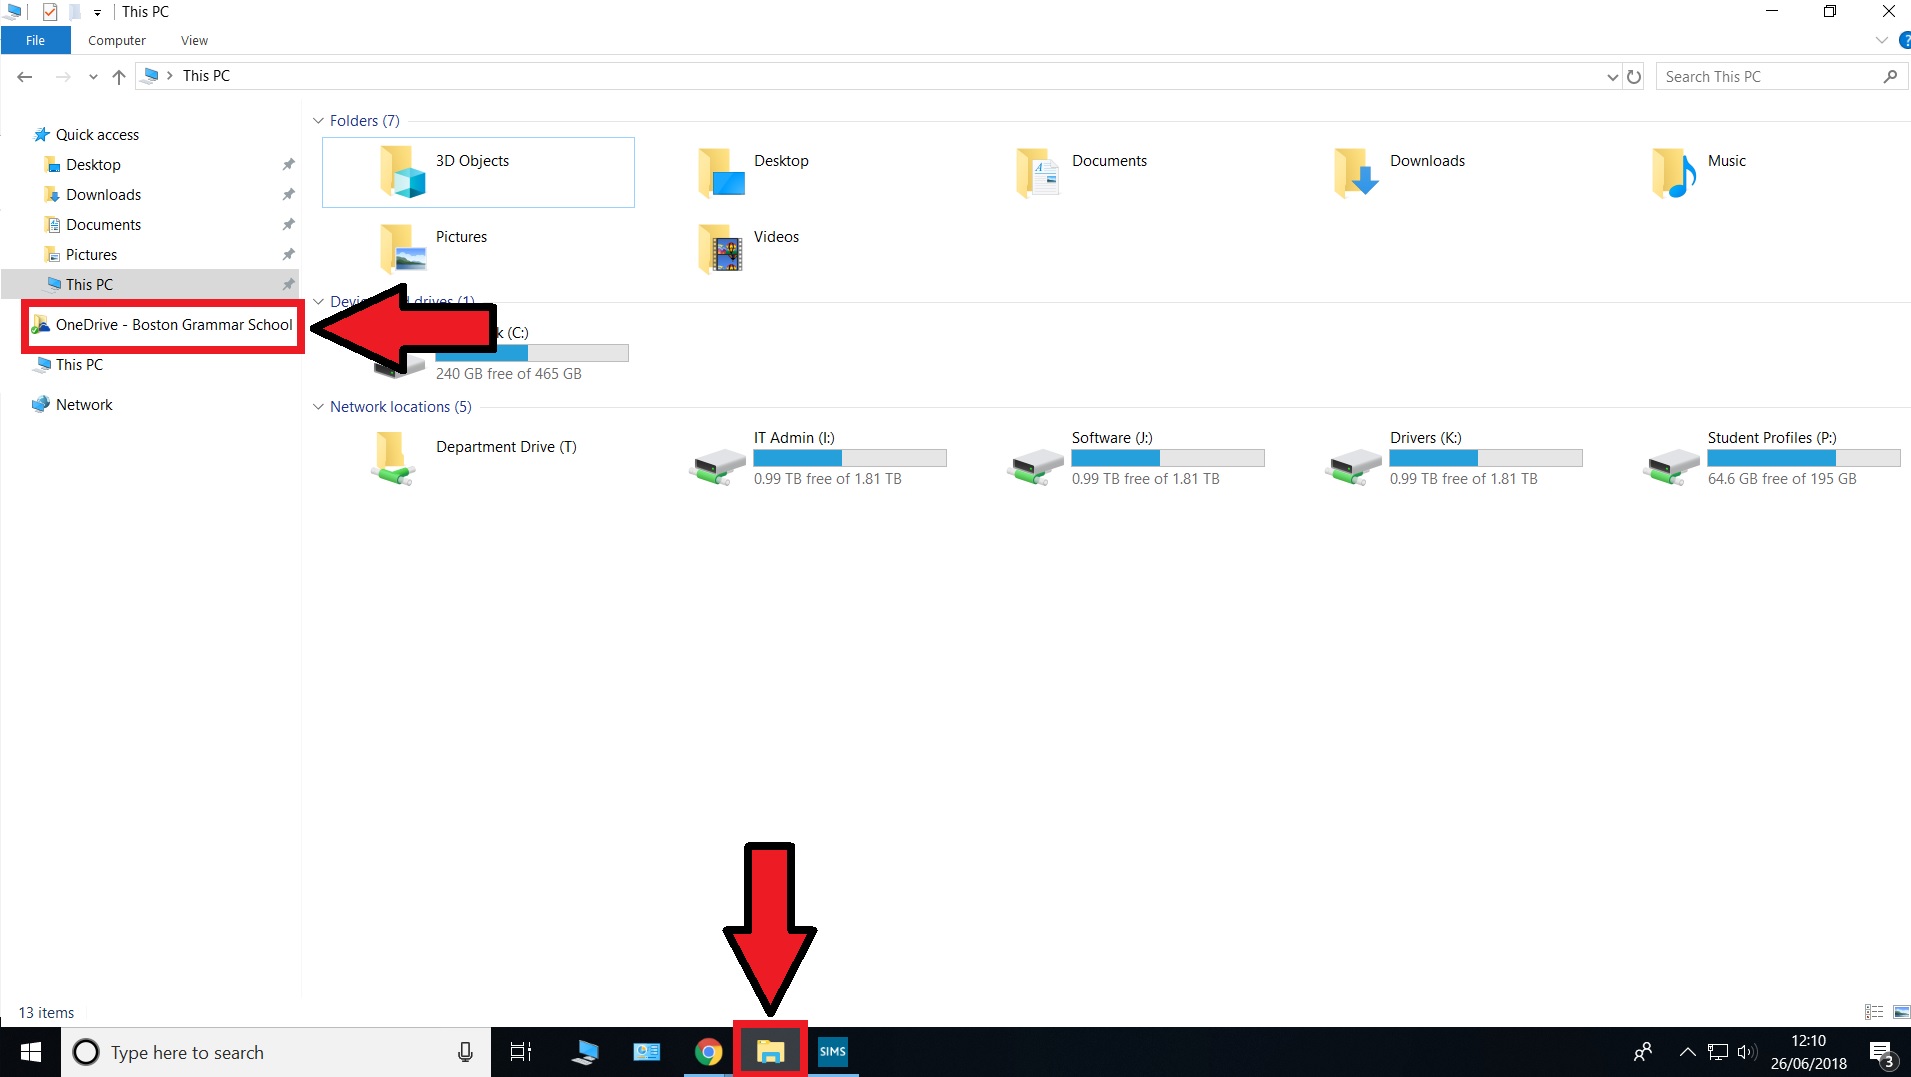The width and height of the screenshot is (1911, 1077).
Task: Switch to the Computer ribbon tab
Action: [117, 40]
